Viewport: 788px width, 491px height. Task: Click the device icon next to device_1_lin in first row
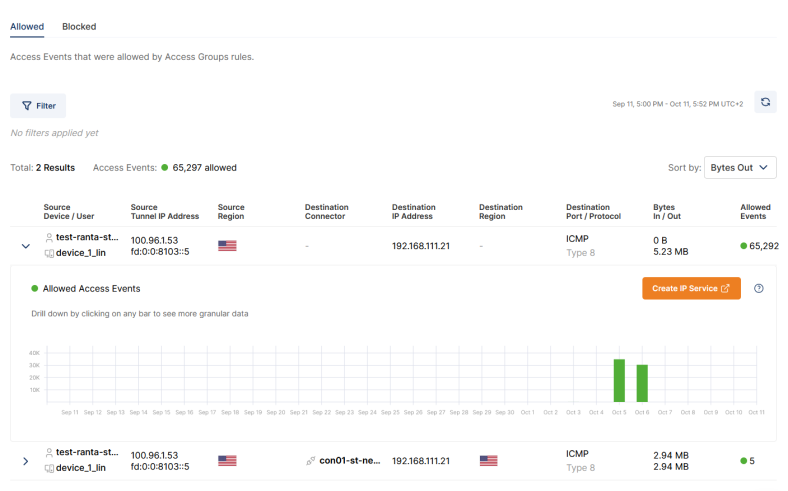49,254
